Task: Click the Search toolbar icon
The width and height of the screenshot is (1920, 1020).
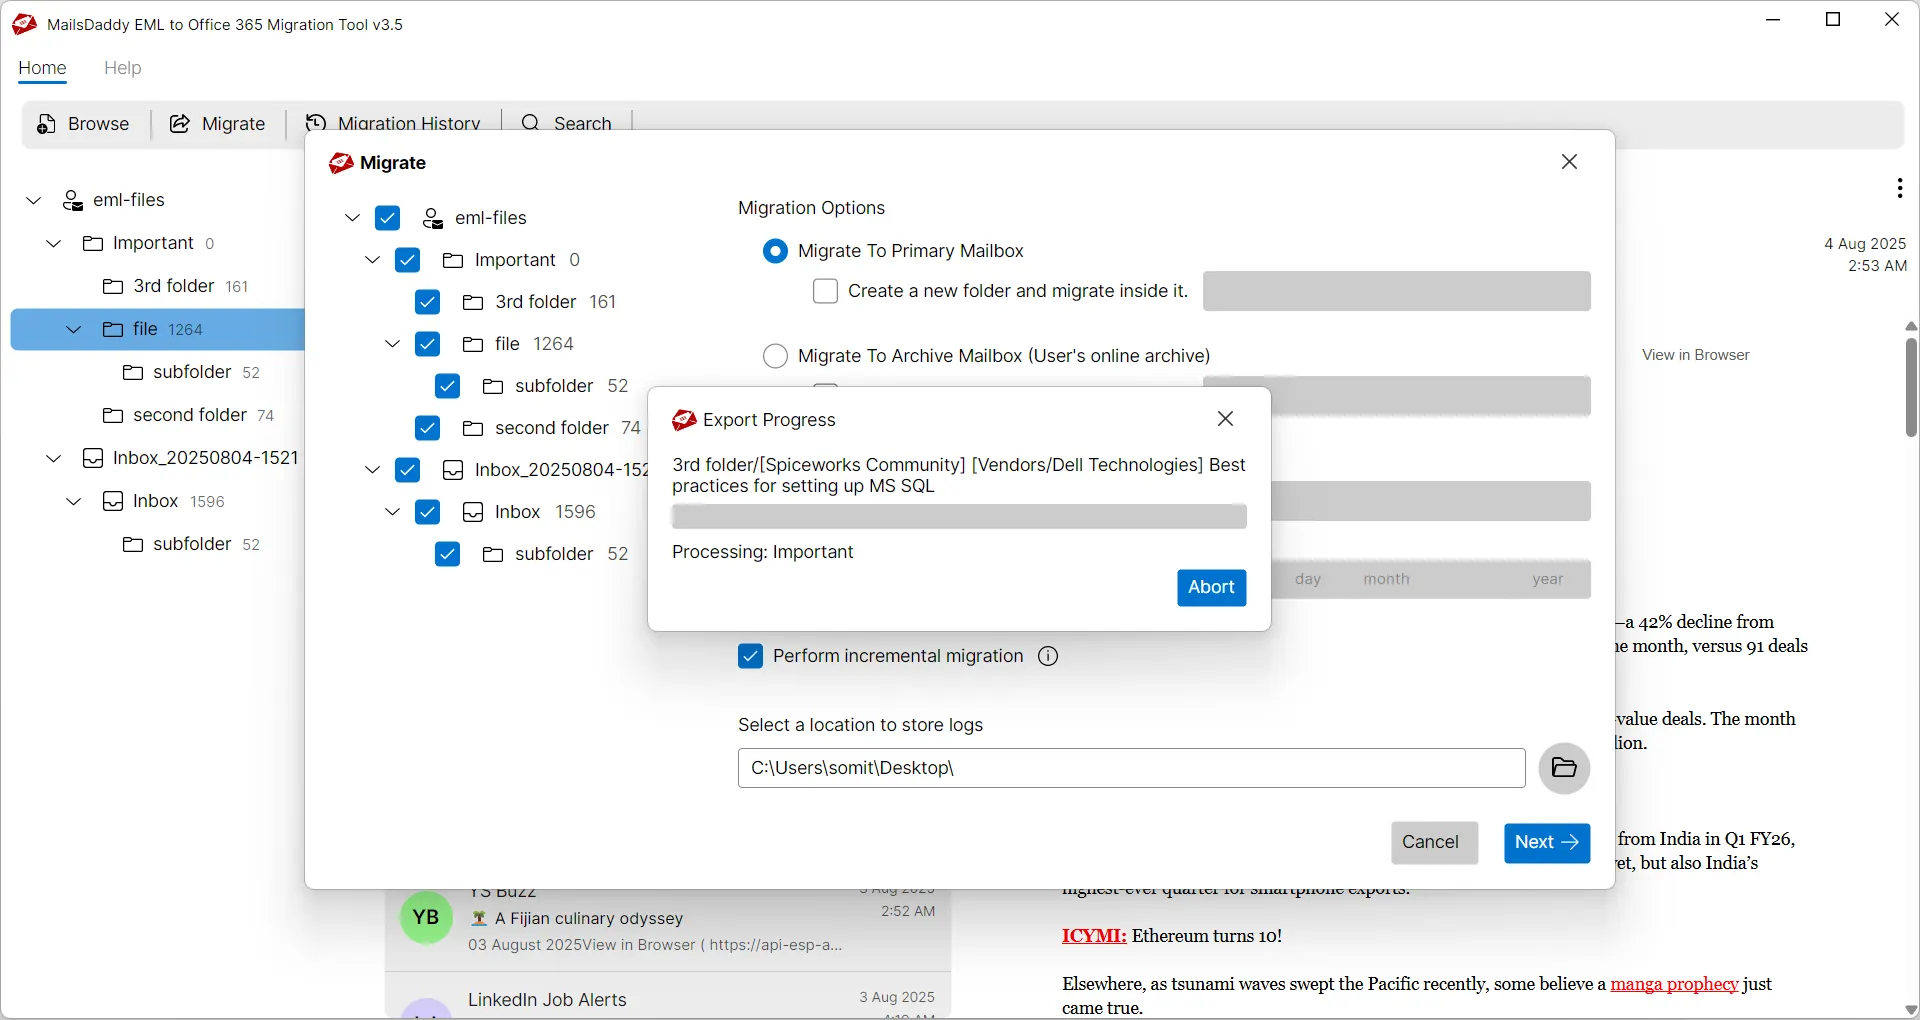Action: pos(530,122)
